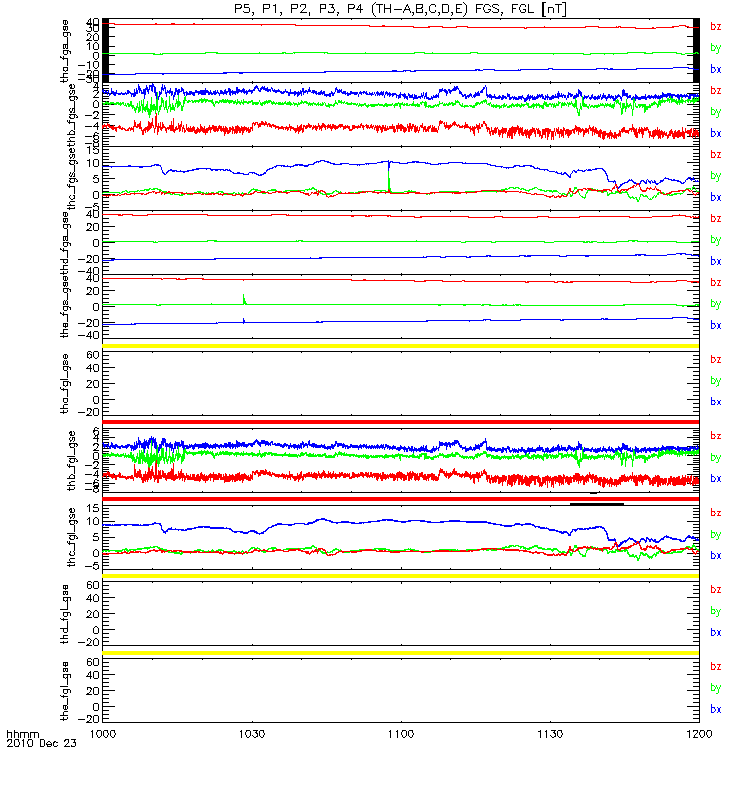Click the 'hhmm' axis unit label

tap(23, 734)
